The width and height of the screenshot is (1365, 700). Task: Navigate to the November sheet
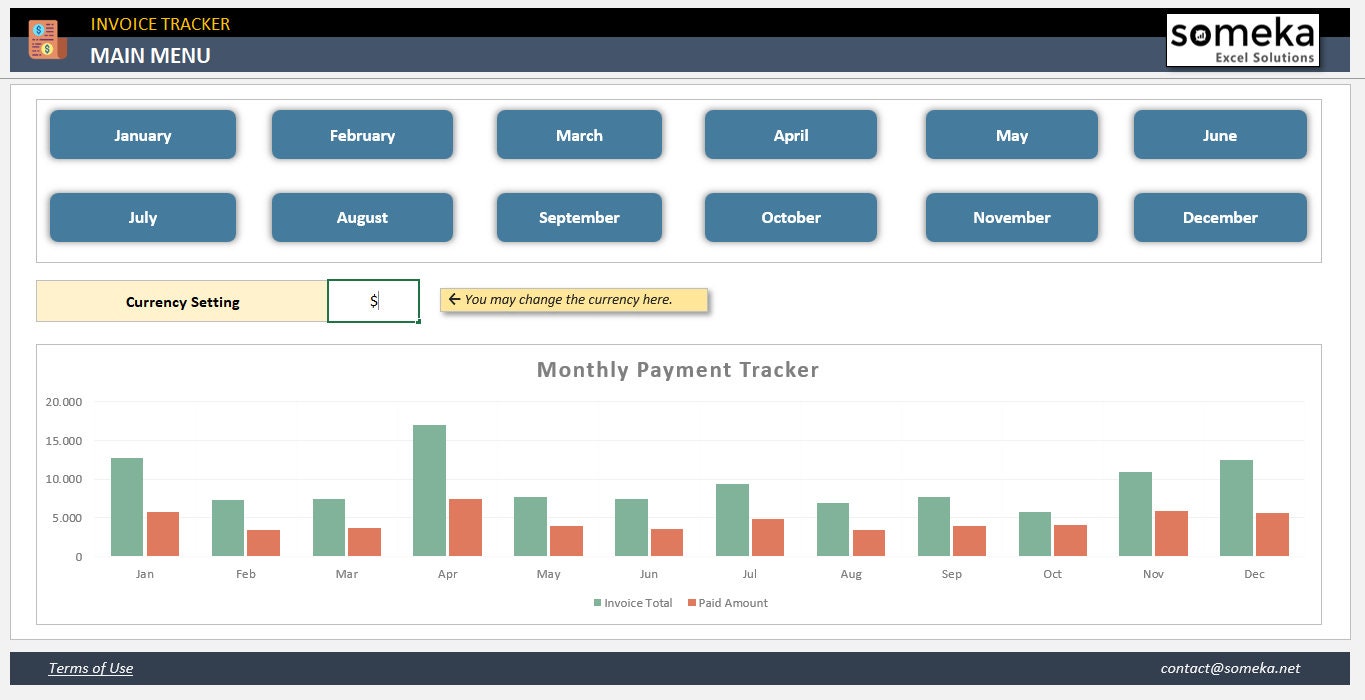1012,217
